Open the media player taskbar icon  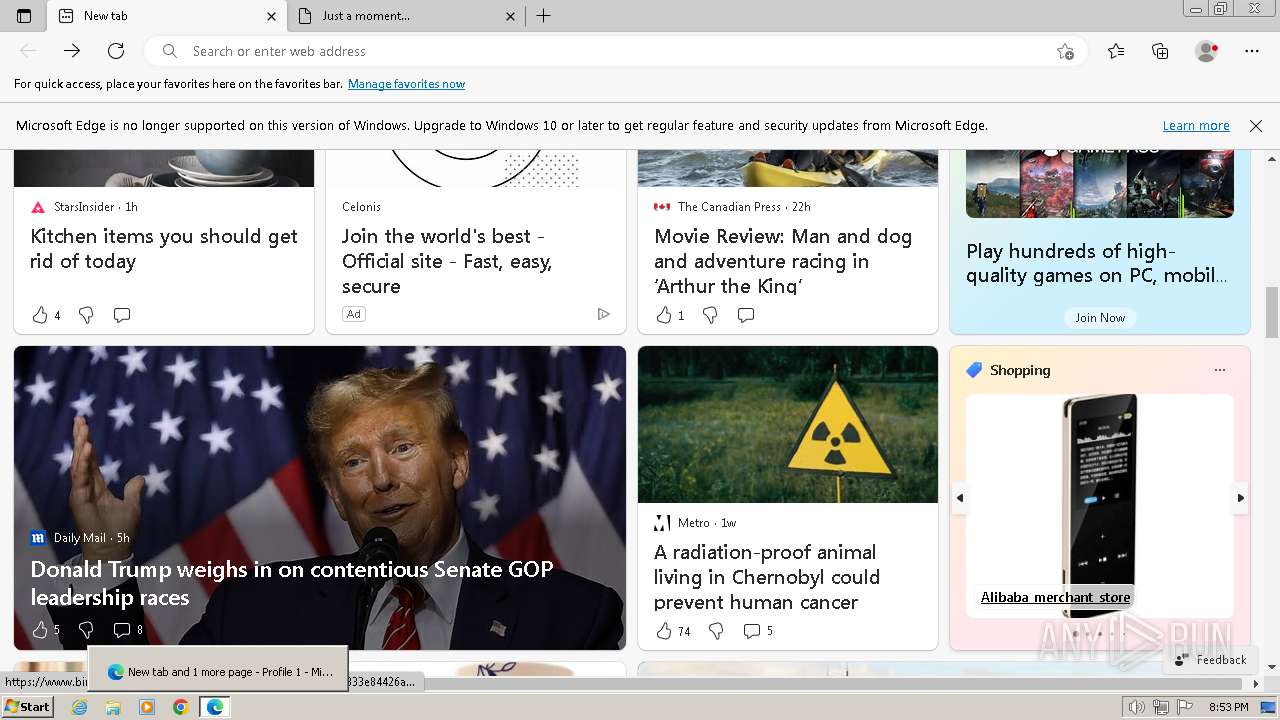[147, 707]
